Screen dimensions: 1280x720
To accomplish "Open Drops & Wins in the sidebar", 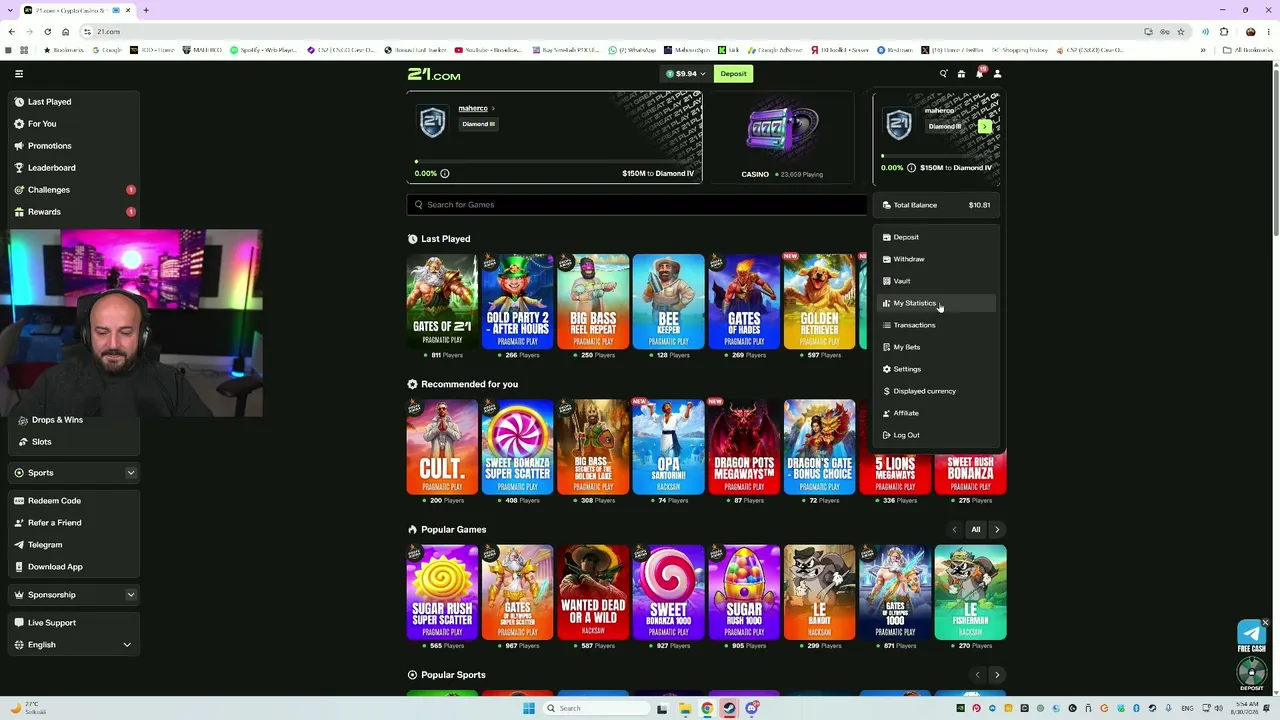I will pos(75,420).
